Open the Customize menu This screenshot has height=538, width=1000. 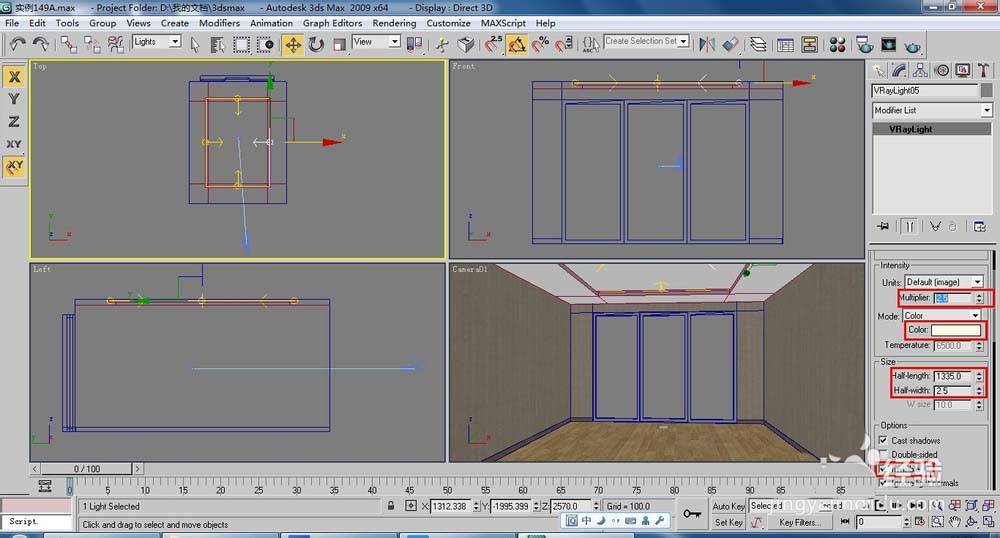(x=448, y=23)
